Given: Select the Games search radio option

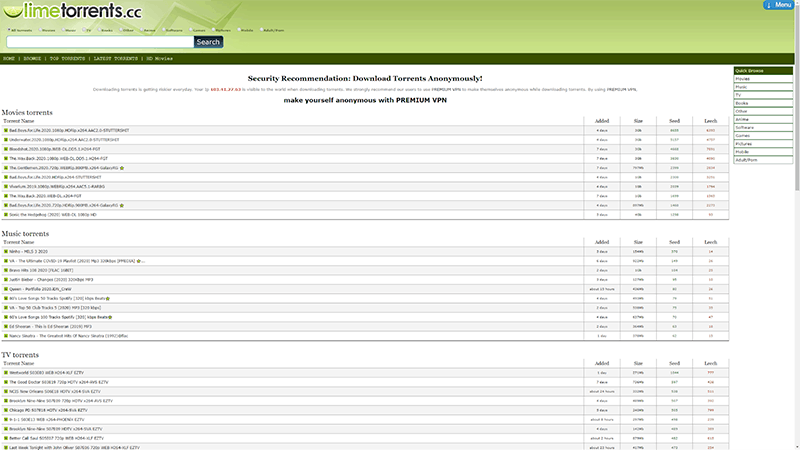Looking at the screenshot, I should [x=191, y=30].
